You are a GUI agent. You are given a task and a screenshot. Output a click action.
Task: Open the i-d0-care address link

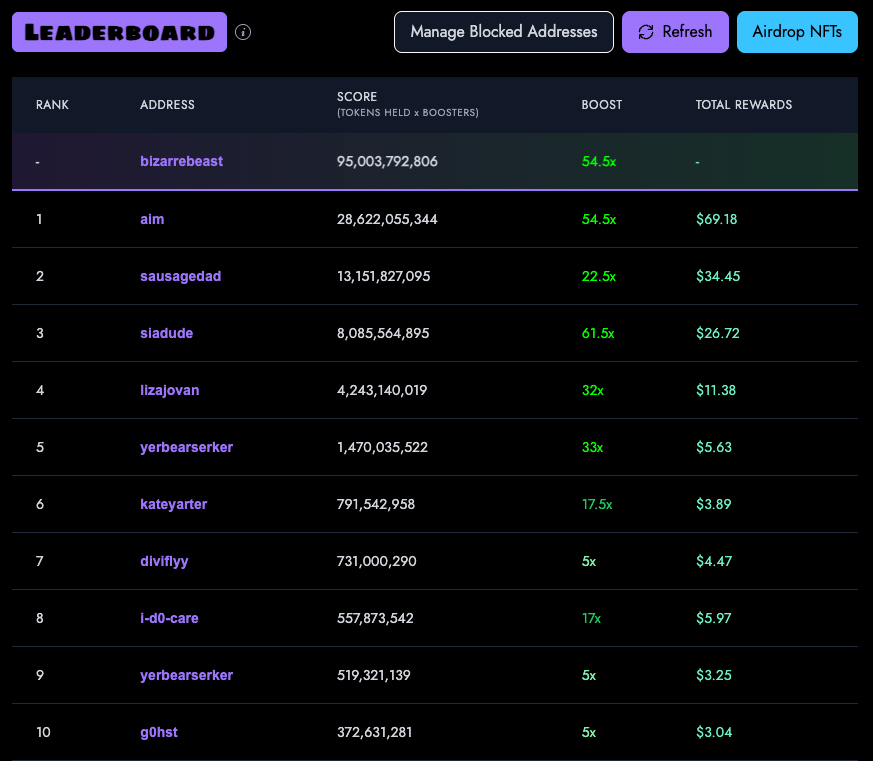pos(169,618)
